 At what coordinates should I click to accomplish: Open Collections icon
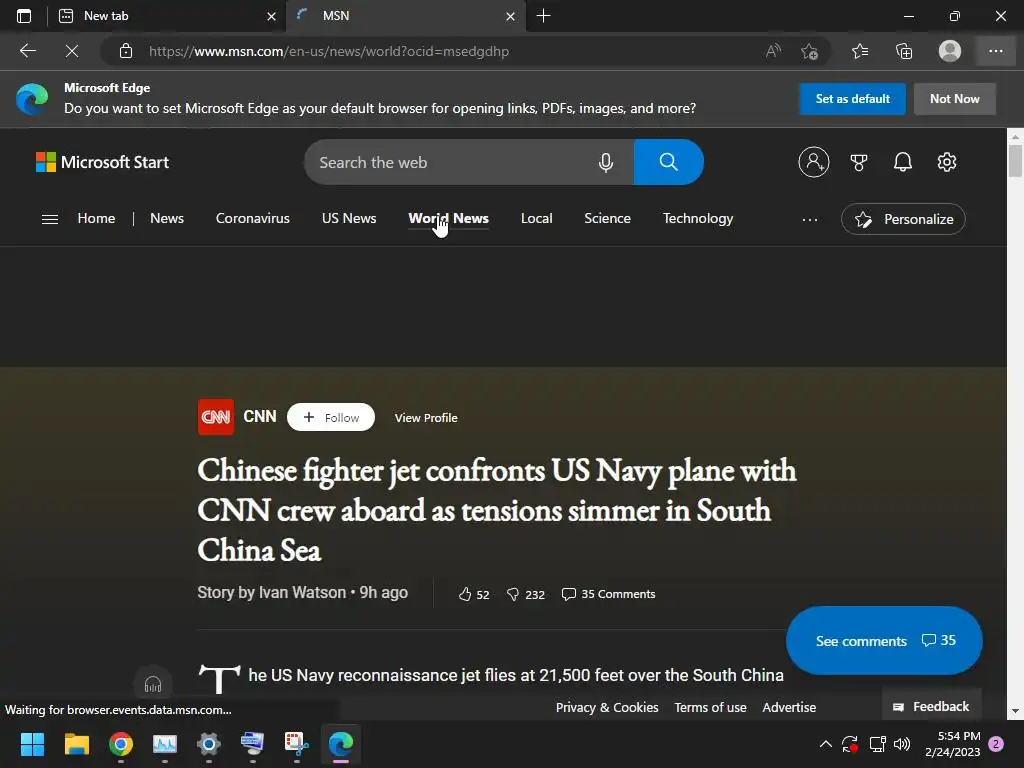pyautogui.click(x=904, y=51)
